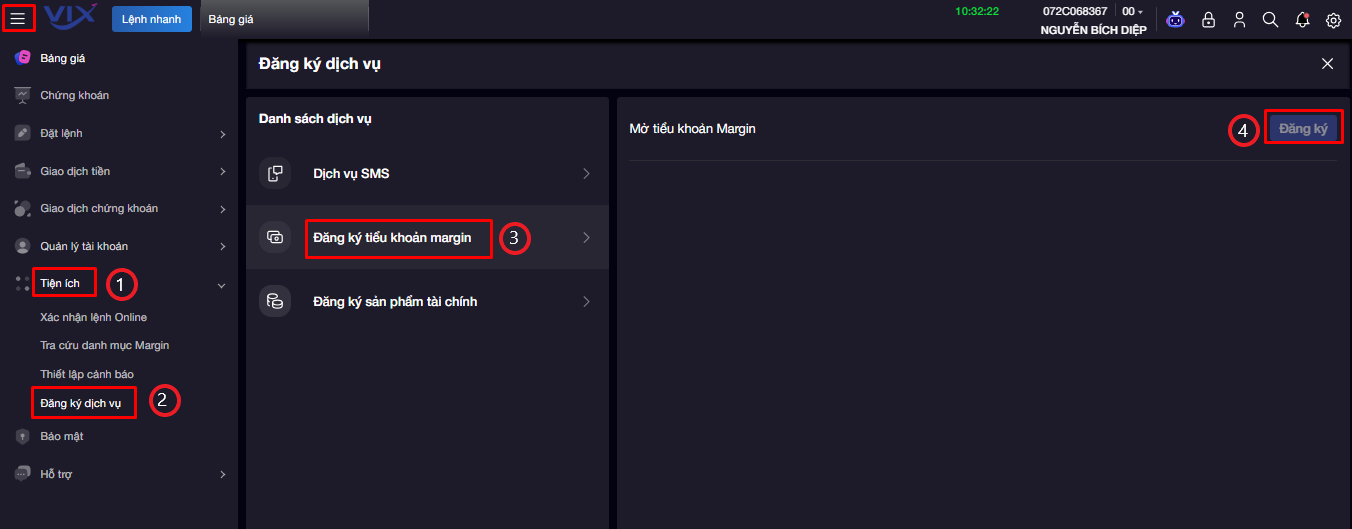The height and width of the screenshot is (529, 1352).
Task: Click the clock 10:32:22
Action: [x=977, y=11]
